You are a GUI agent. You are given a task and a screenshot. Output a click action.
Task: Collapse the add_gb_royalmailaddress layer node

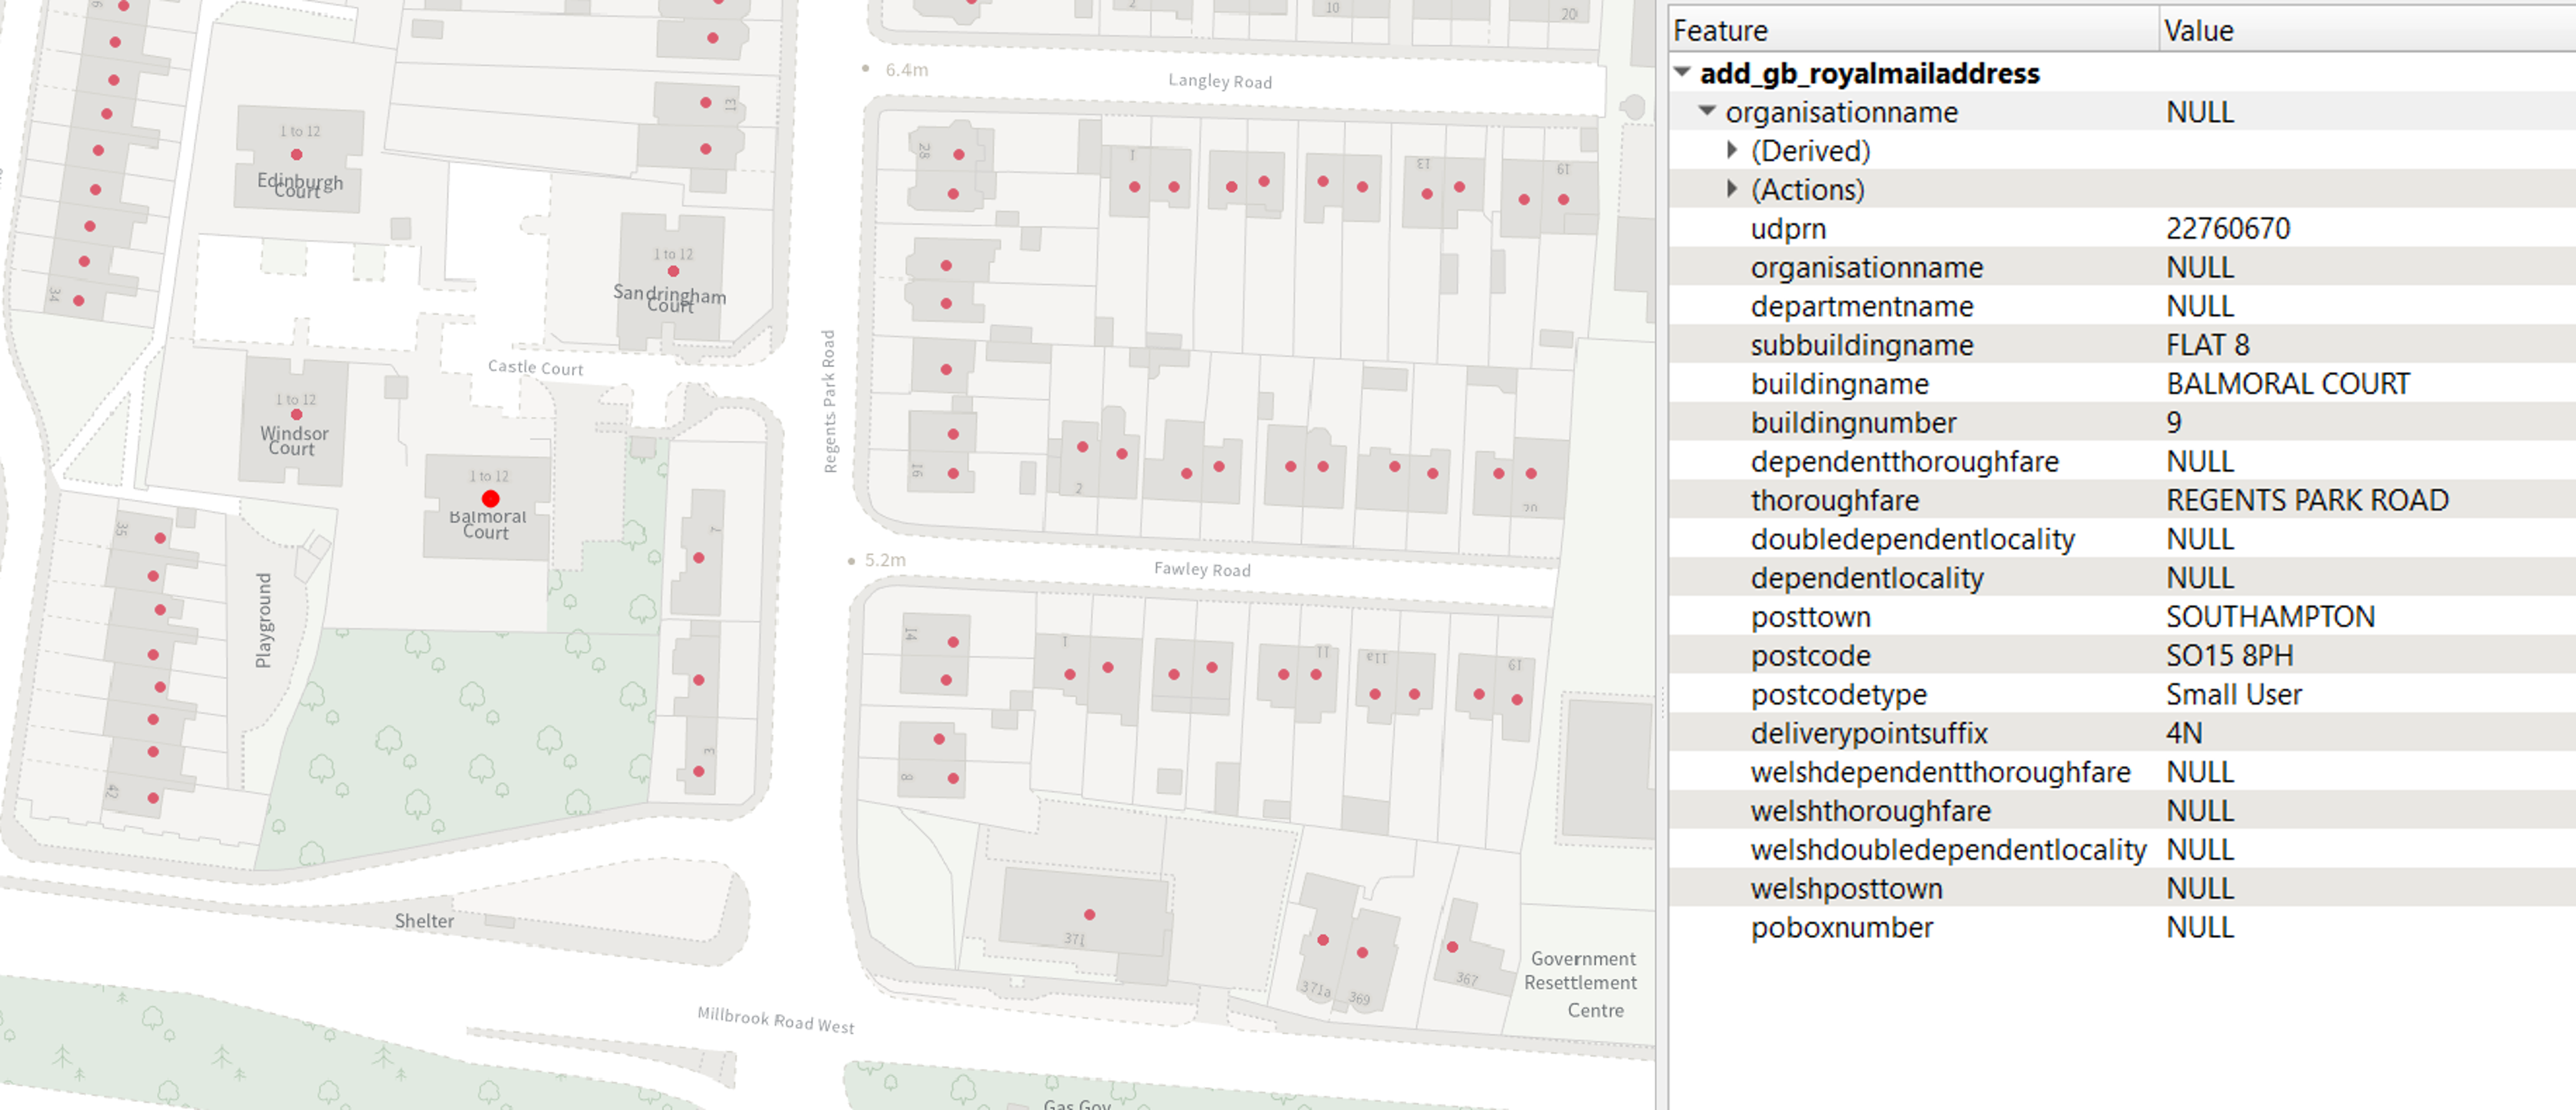click(x=1682, y=73)
